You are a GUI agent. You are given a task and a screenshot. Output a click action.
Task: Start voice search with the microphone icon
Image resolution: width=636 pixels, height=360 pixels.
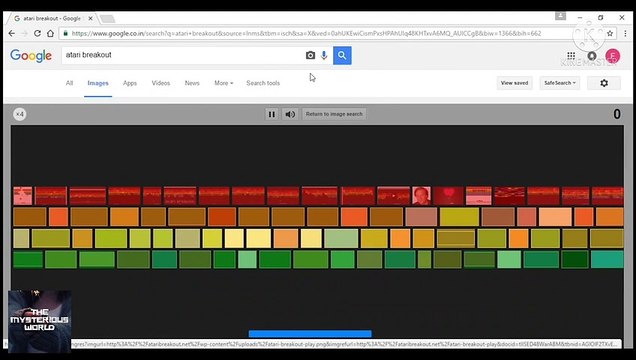324,55
